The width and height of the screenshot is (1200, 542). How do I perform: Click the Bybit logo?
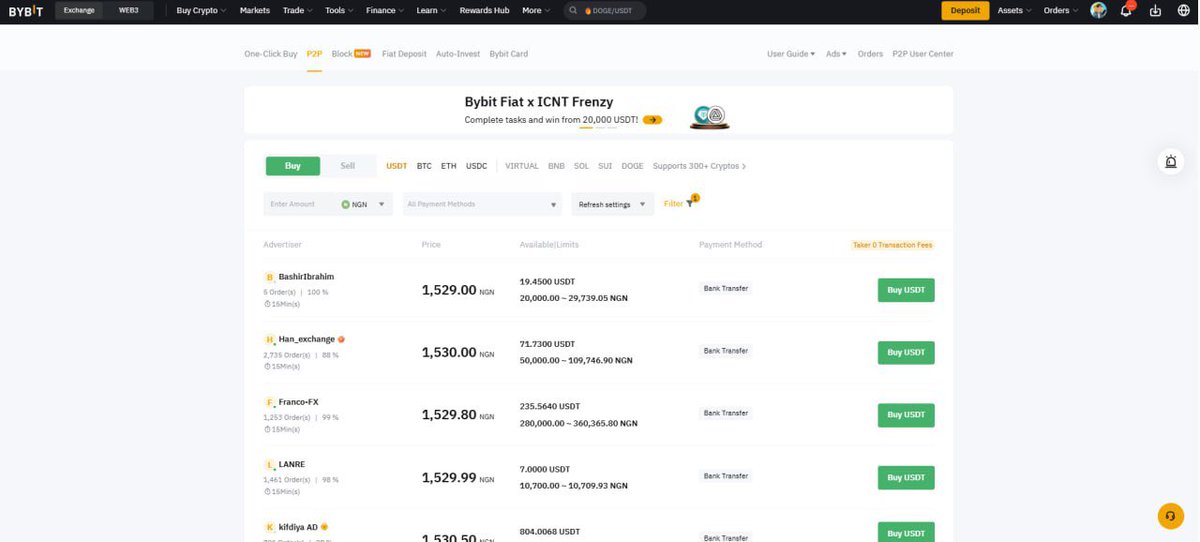coord(26,10)
